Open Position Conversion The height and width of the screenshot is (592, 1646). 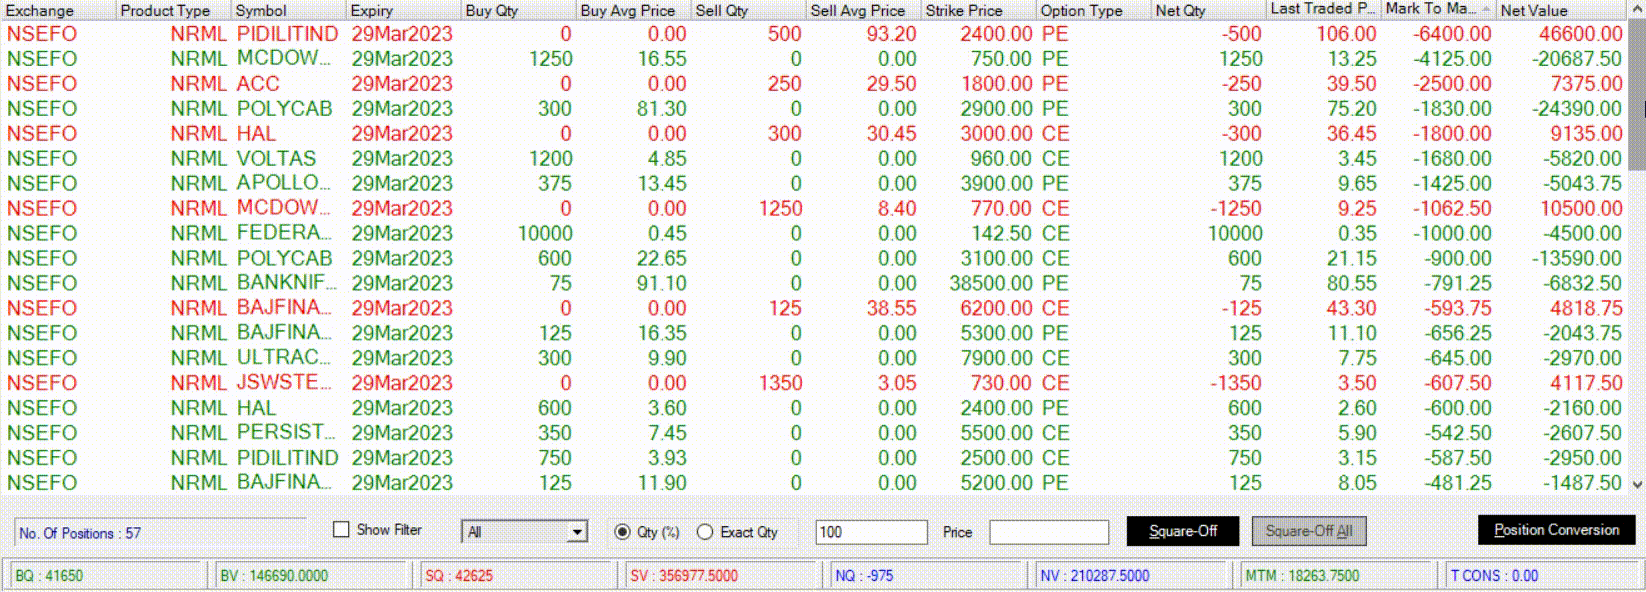tap(1556, 530)
